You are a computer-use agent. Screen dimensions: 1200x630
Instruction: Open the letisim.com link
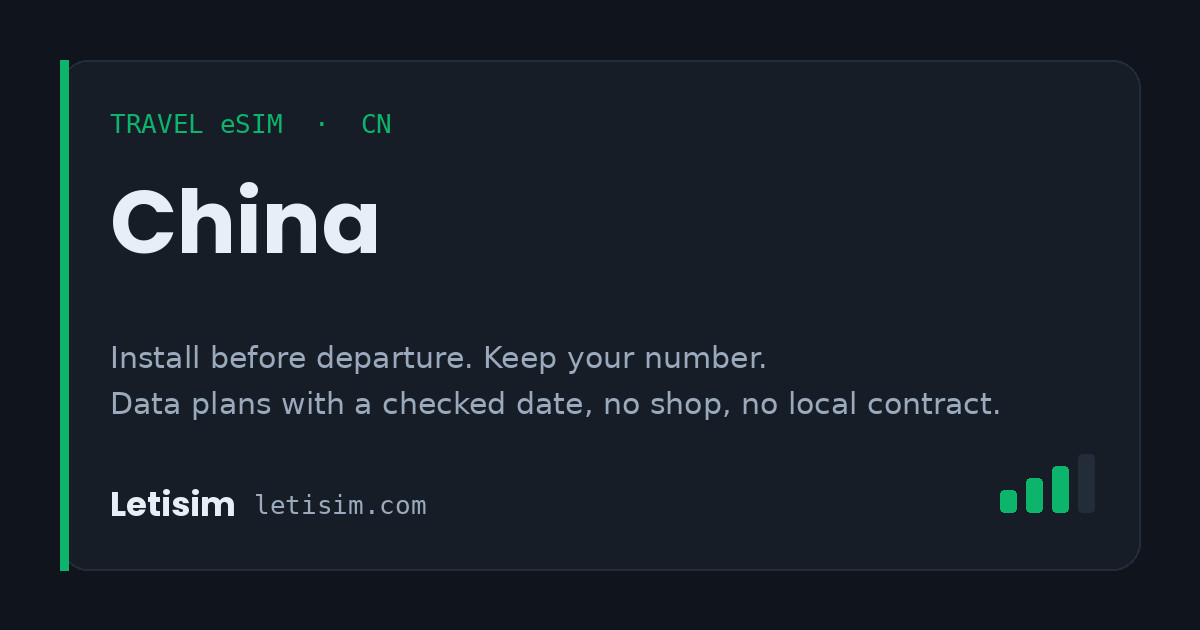(x=340, y=506)
